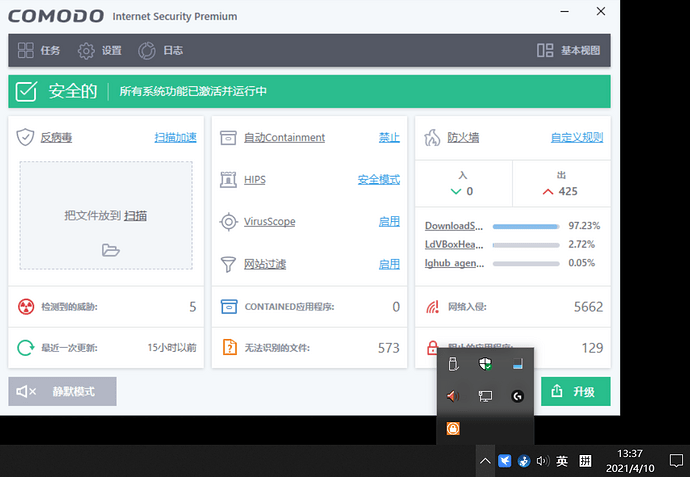
Task: Click the 2.72% traffic progress bar
Action: coord(526,245)
